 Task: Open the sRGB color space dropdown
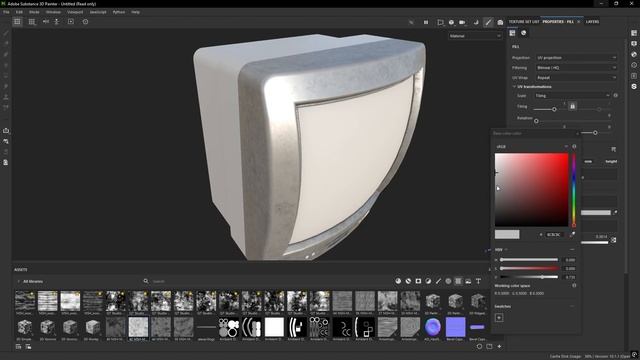[x=531, y=147]
